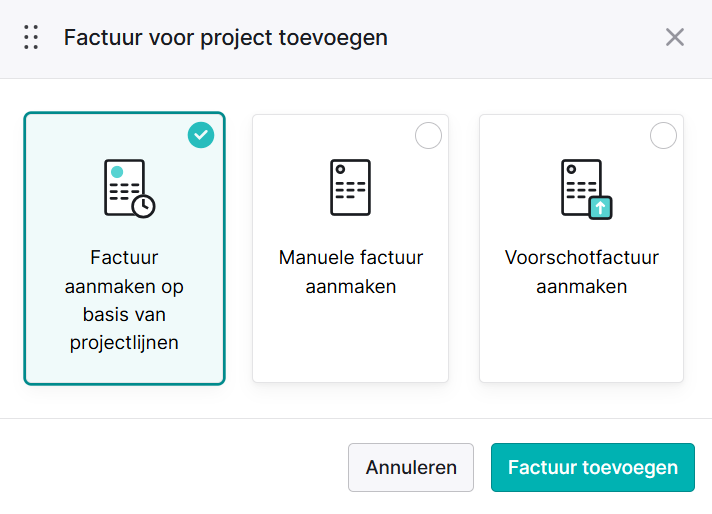The width and height of the screenshot is (712, 514).
Task: Cancel with the Annuleren button
Action: [x=411, y=467]
